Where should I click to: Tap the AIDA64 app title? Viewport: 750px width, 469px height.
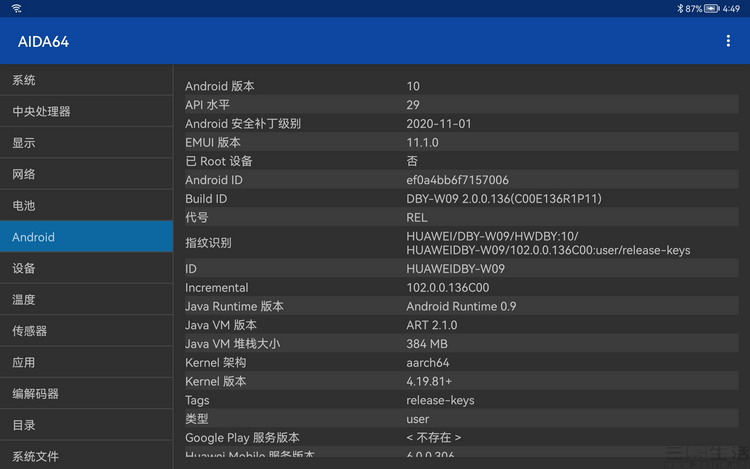coord(44,42)
